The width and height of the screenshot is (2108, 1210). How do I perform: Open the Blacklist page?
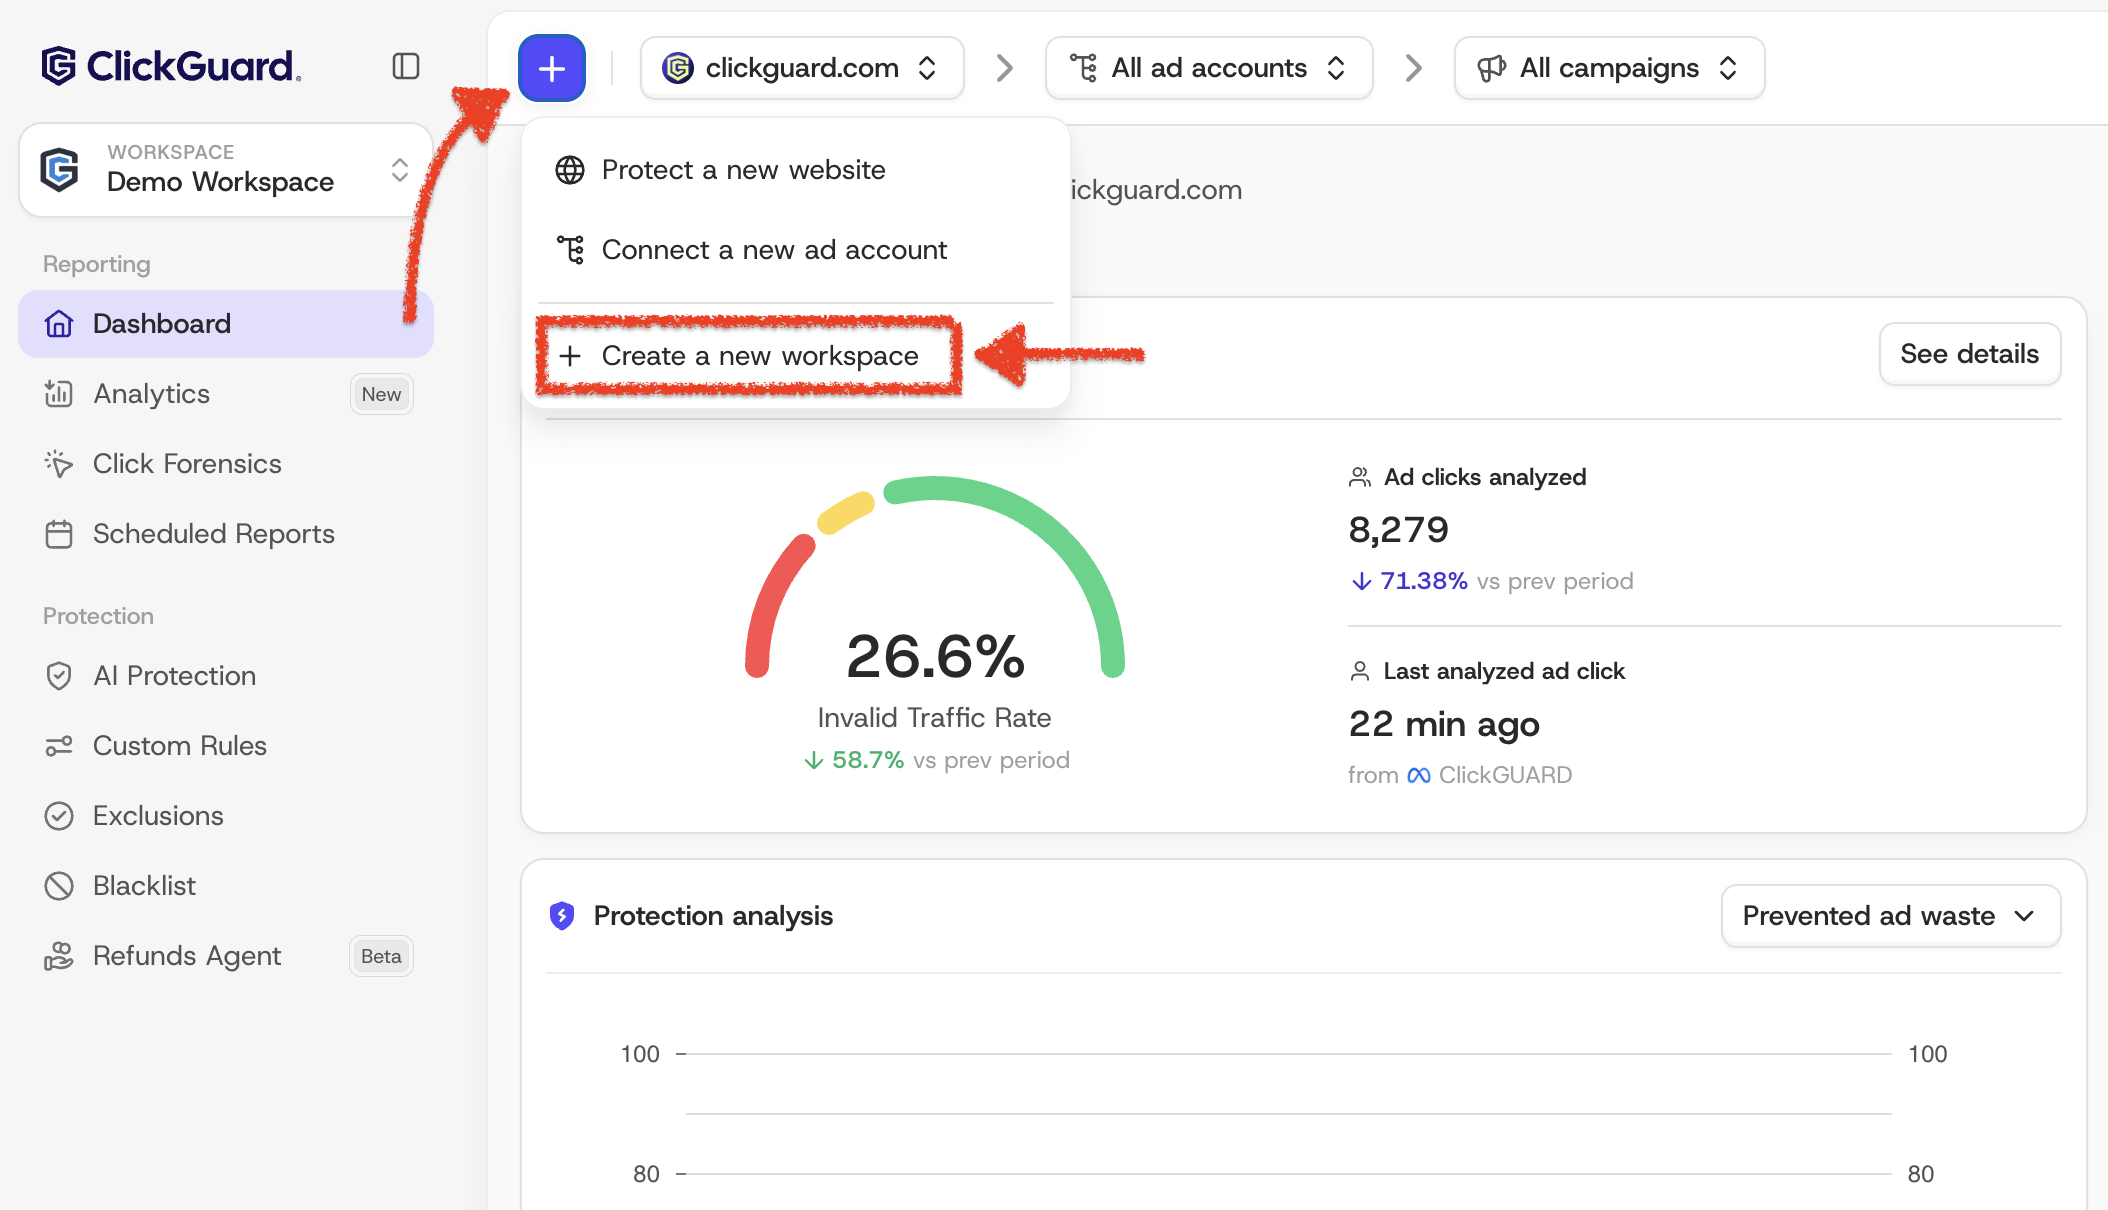[226, 886]
